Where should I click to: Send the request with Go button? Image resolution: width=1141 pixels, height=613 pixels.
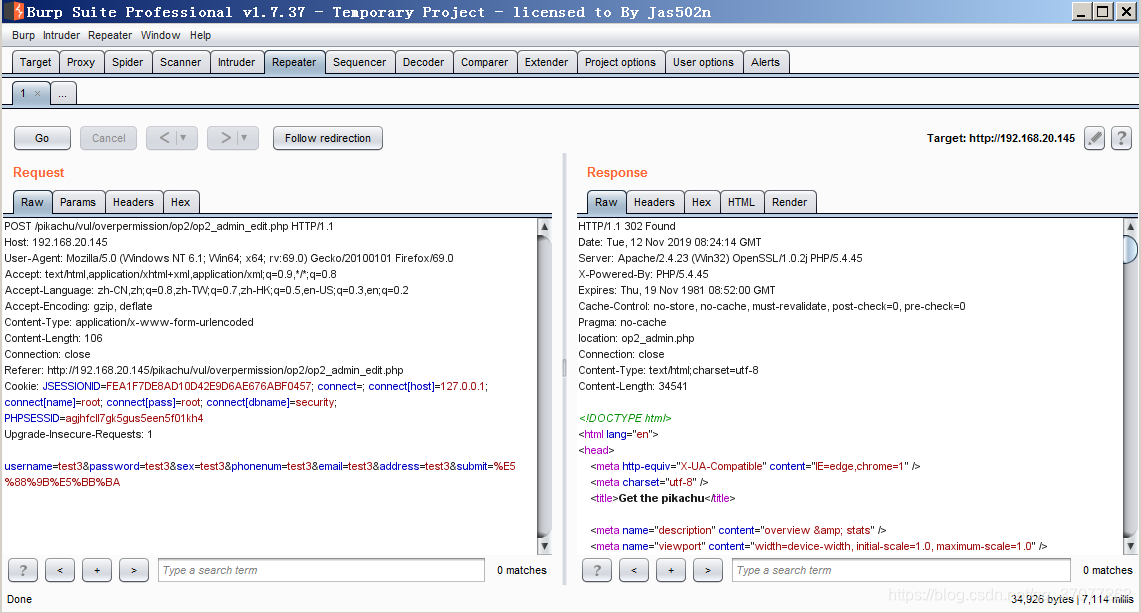click(42, 138)
